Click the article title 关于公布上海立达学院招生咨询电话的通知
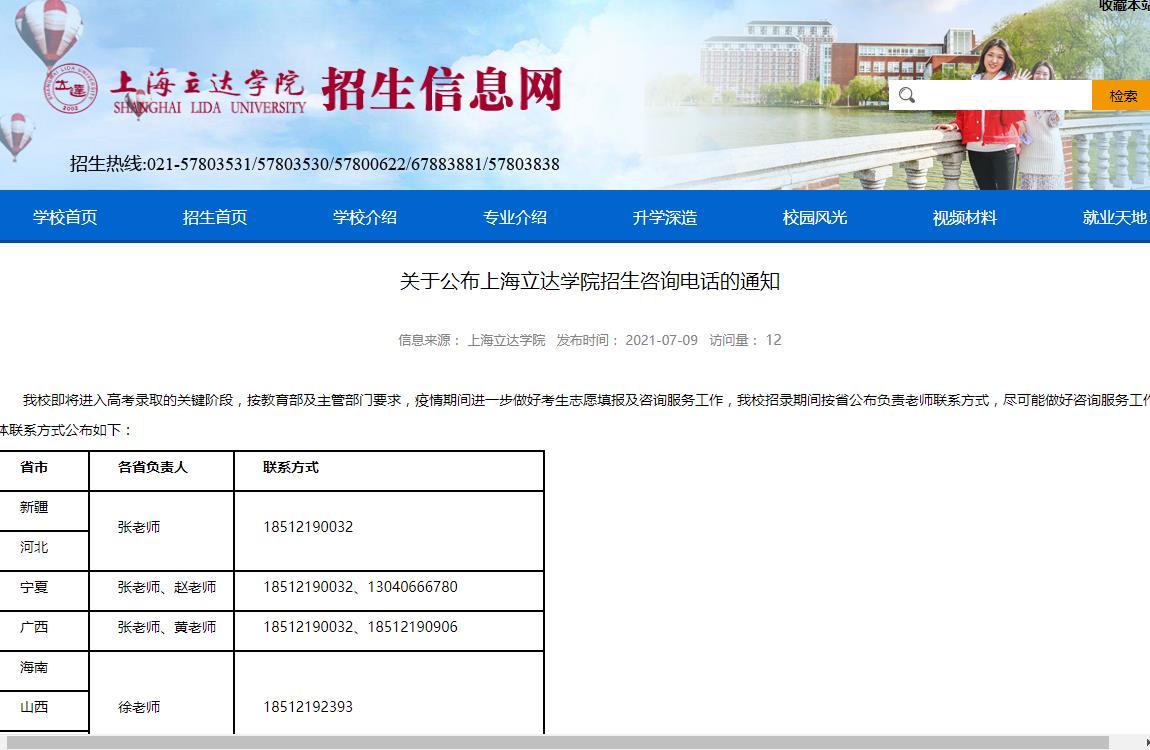This screenshot has width=1150, height=750. [590, 282]
